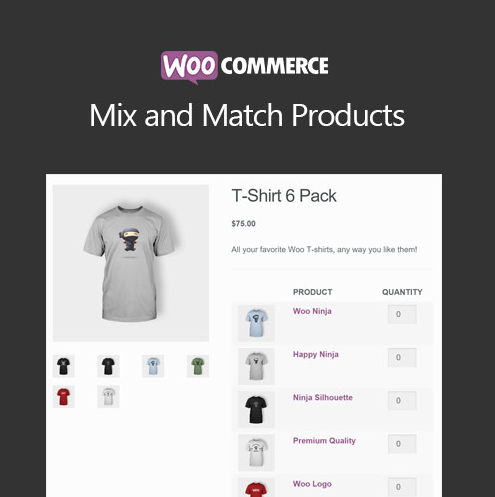Open the Premium Quality product link

tap(324, 441)
